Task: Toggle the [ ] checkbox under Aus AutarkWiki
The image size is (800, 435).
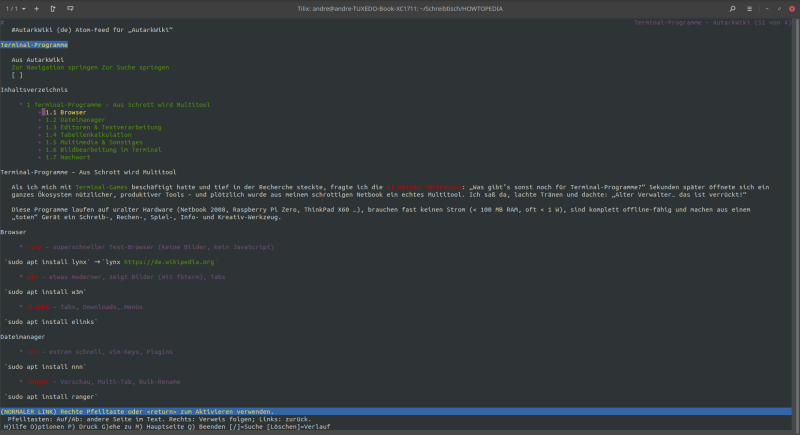Action: (17, 75)
